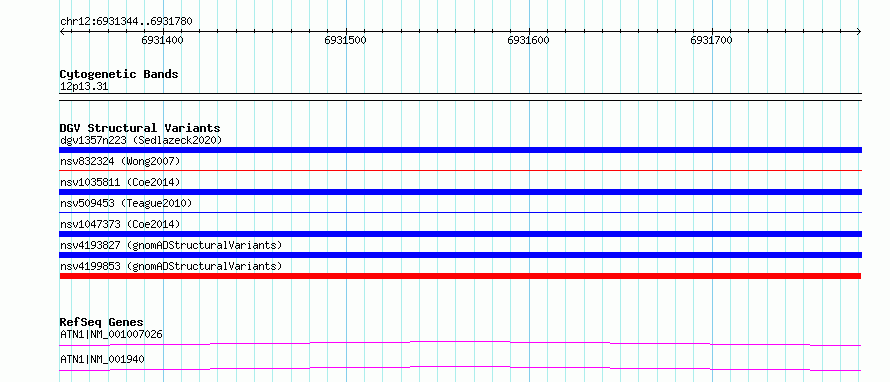The width and height of the screenshot is (890, 382).
Task: Select variant label nsv1035811 (Coe2014)
Action: (120, 182)
